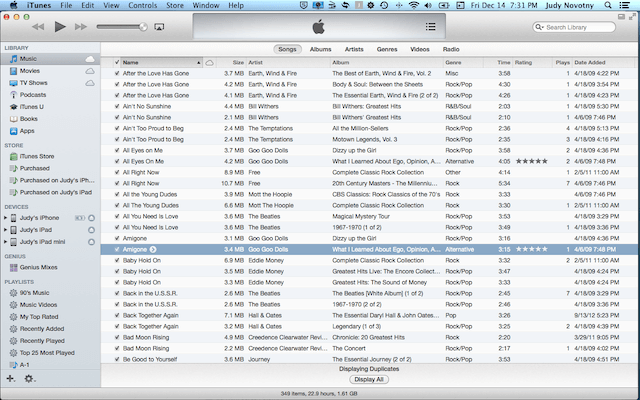Toggle the check-all header checkbox
The image size is (640, 400).
[x=117, y=62]
